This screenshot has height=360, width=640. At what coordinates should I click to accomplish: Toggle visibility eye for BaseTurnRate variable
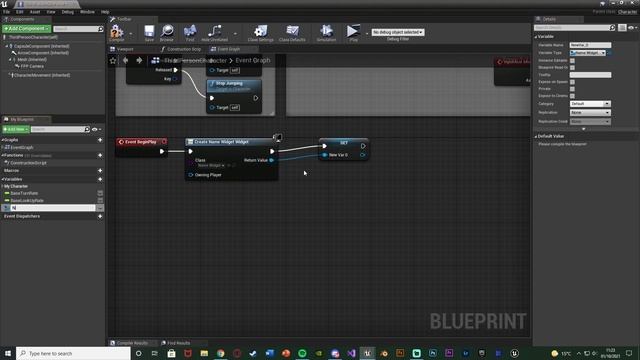100,193
